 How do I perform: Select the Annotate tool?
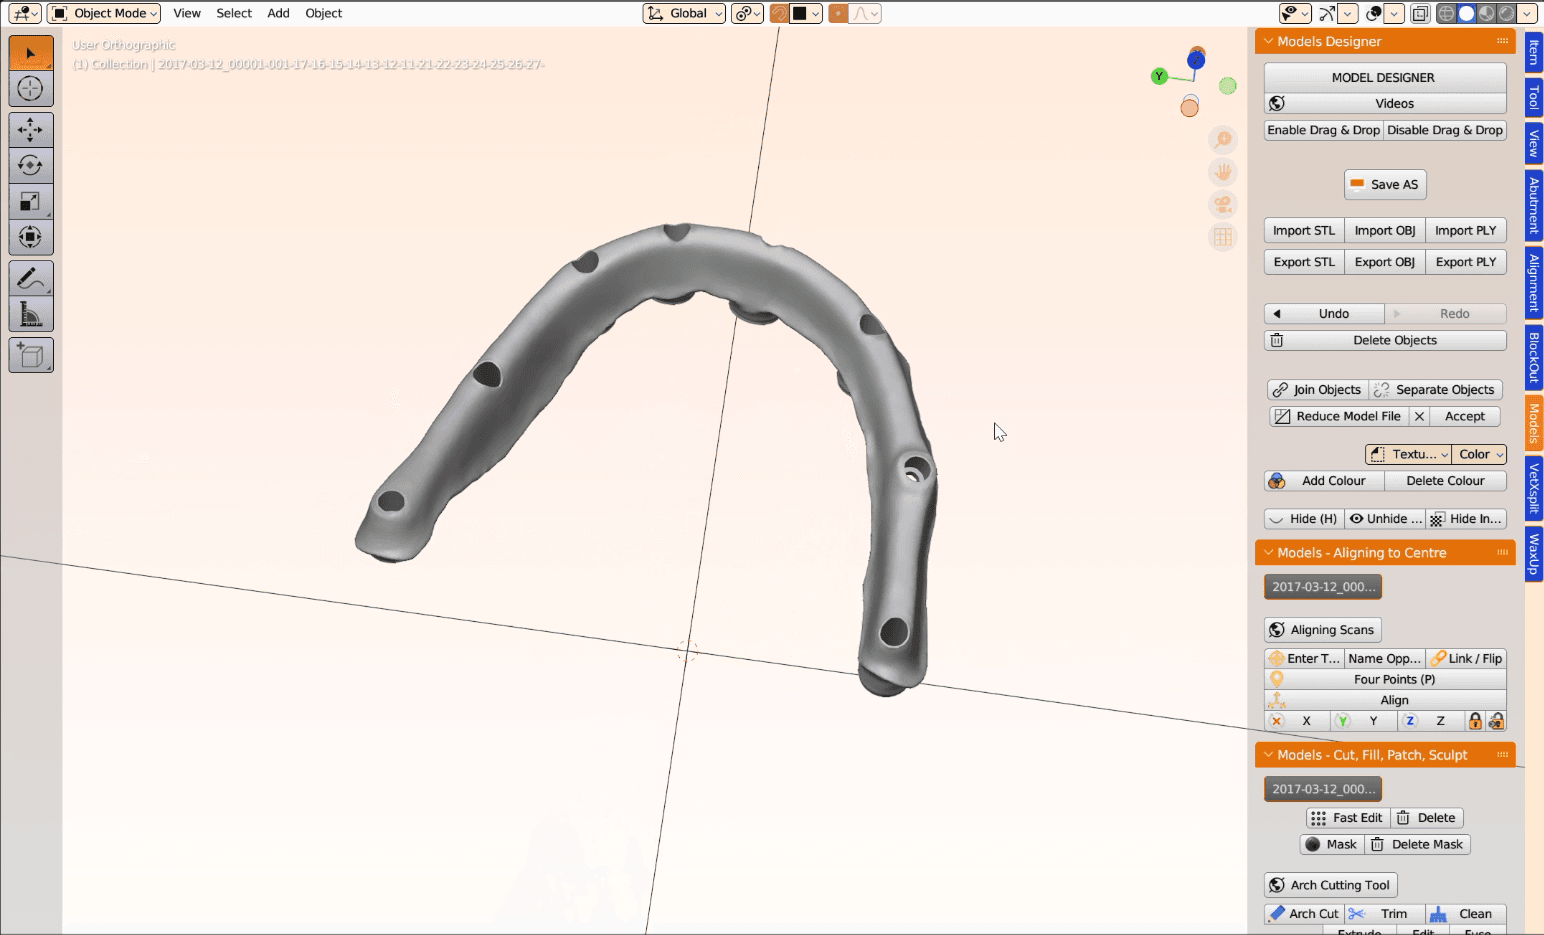pos(31,278)
